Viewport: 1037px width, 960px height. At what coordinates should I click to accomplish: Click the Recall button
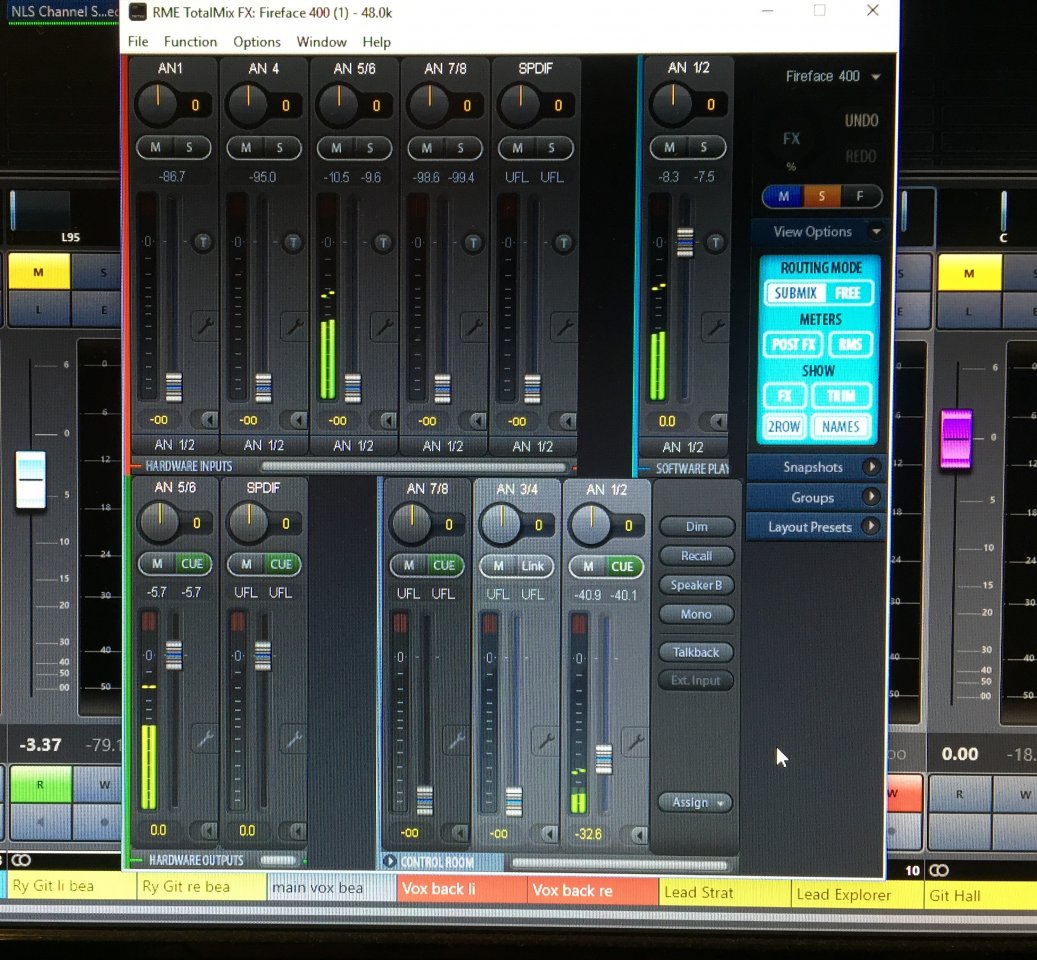click(696, 555)
